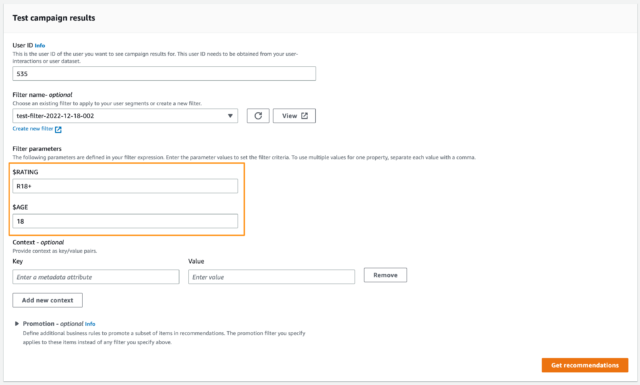Screen dimensions: 640x385
Task: Open the Filter name dropdown arrow
Action: click(x=230, y=116)
